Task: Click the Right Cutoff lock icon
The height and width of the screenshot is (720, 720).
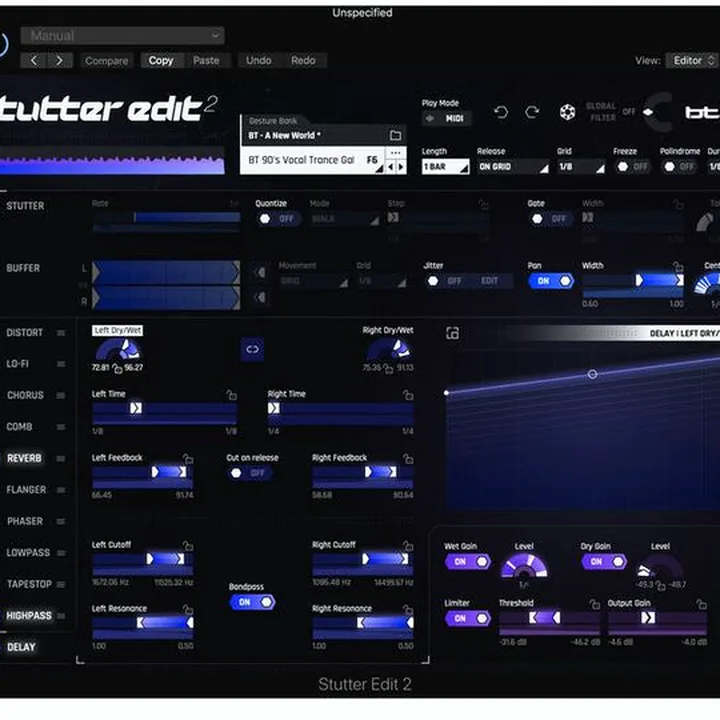Action: coord(408,545)
